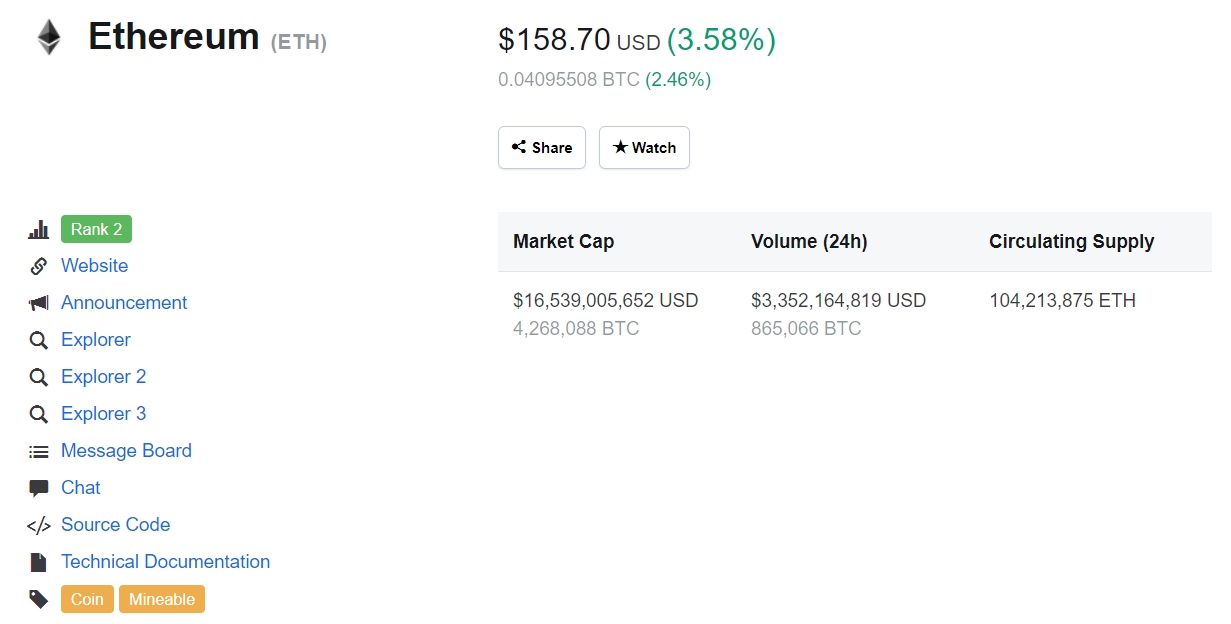This screenshot has width=1231, height=624.
Task: Click the Ethereum logo icon
Action: pos(47,37)
